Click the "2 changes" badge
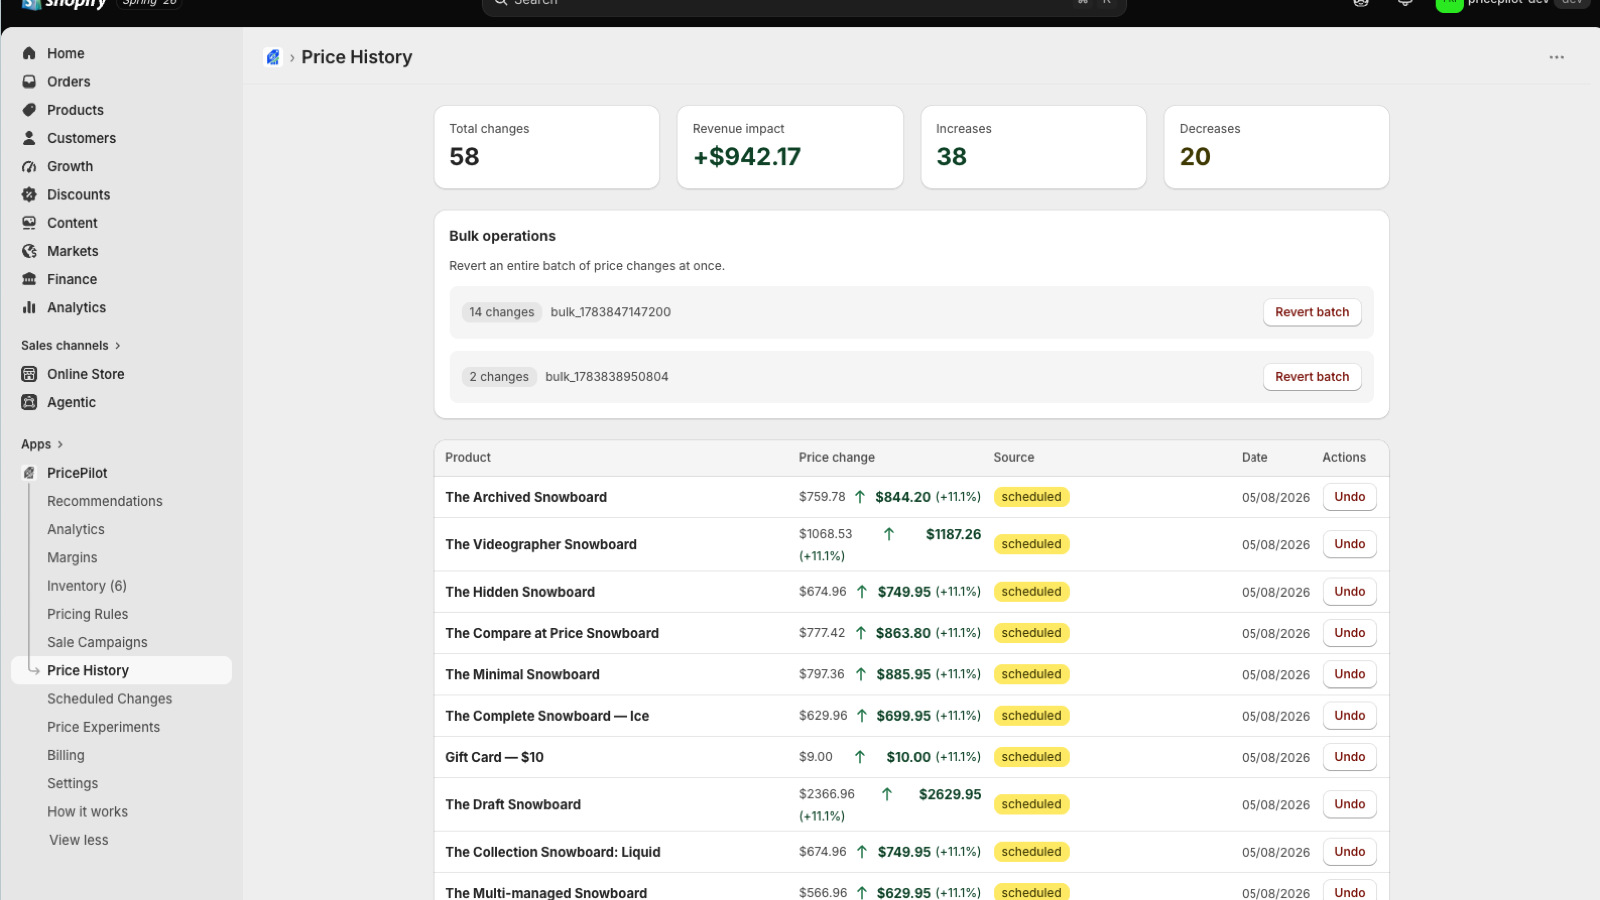Viewport: 1600px width, 900px height. coord(499,377)
